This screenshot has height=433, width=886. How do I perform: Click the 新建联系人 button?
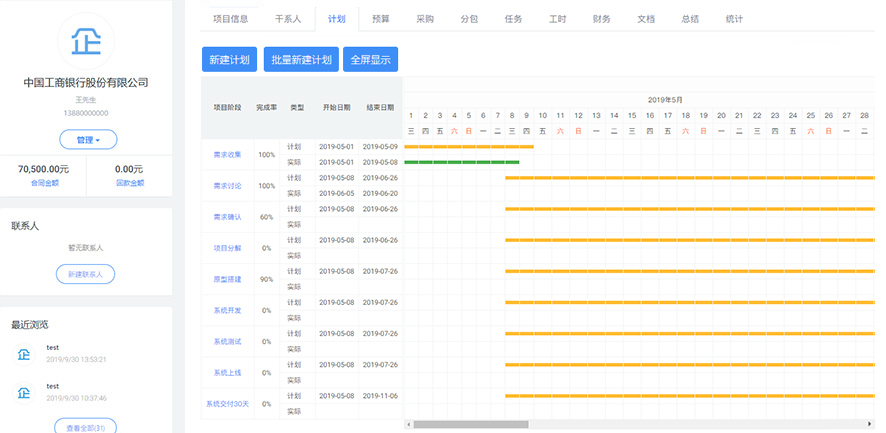point(86,274)
